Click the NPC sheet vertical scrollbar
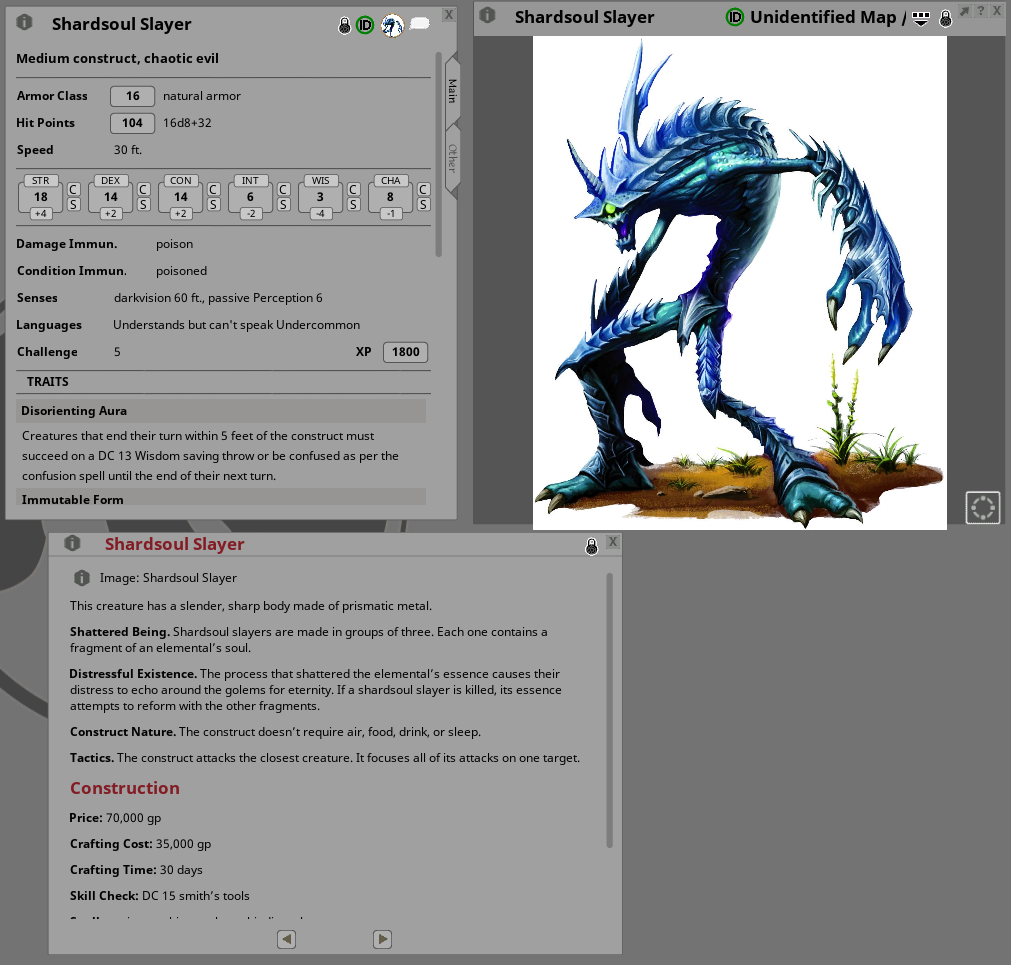The image size is (1011, 965). click(x=438, y=155)
